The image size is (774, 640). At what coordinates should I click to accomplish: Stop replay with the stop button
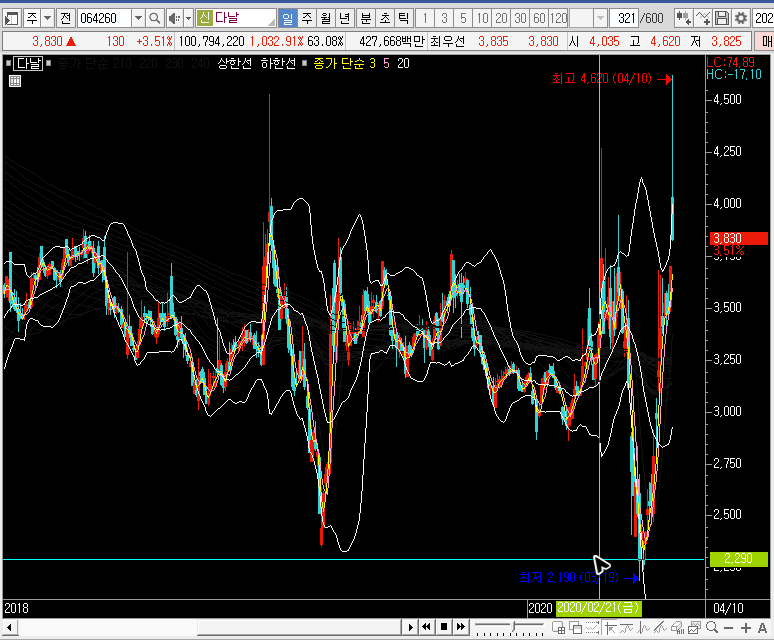(x=444, y=627)
